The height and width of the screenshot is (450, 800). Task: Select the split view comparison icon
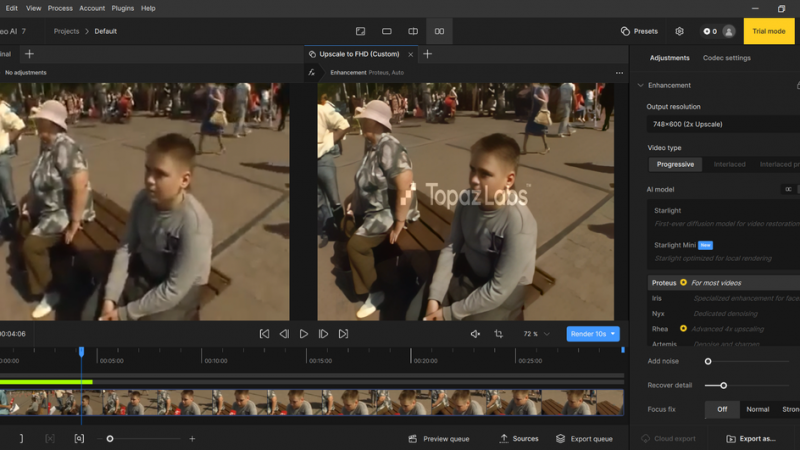[413, 31]
